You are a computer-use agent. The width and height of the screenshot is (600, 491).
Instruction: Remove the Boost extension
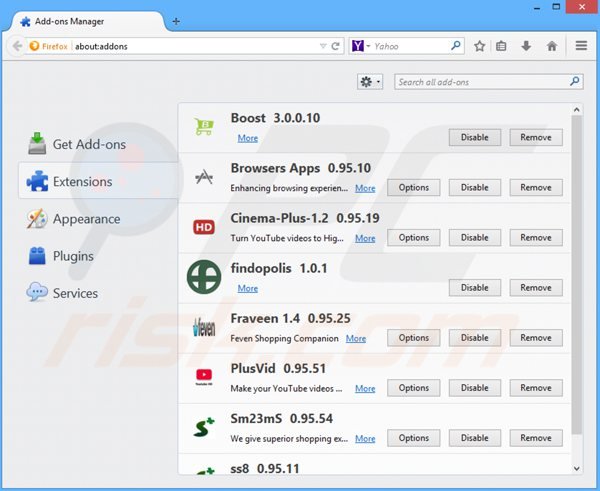(536, 137)
